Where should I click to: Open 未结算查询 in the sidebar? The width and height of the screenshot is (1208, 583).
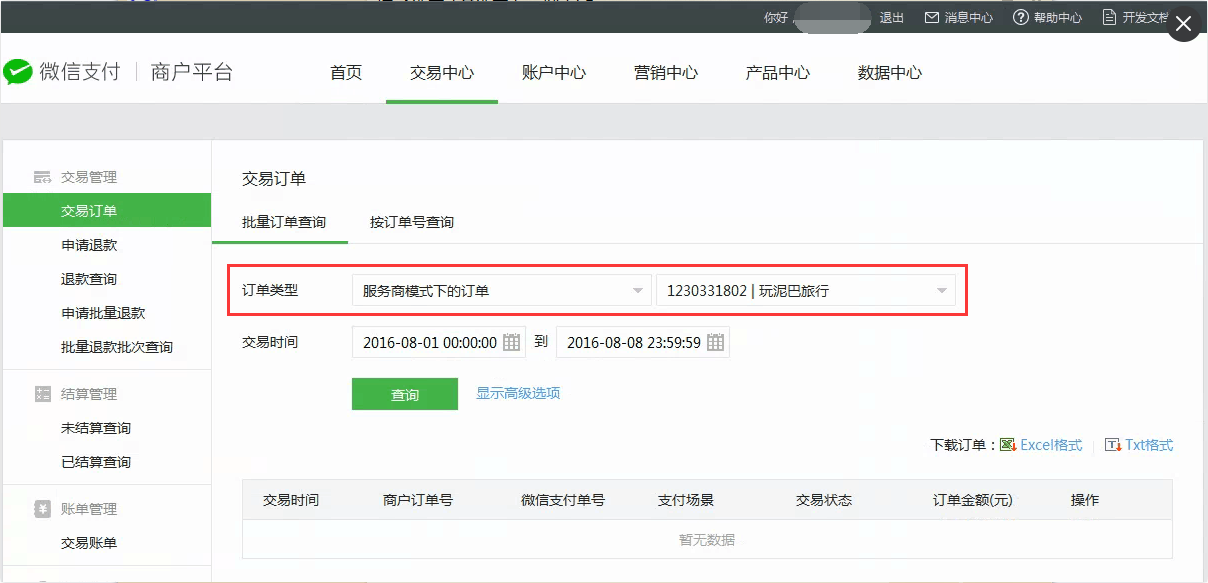(96, 428)
